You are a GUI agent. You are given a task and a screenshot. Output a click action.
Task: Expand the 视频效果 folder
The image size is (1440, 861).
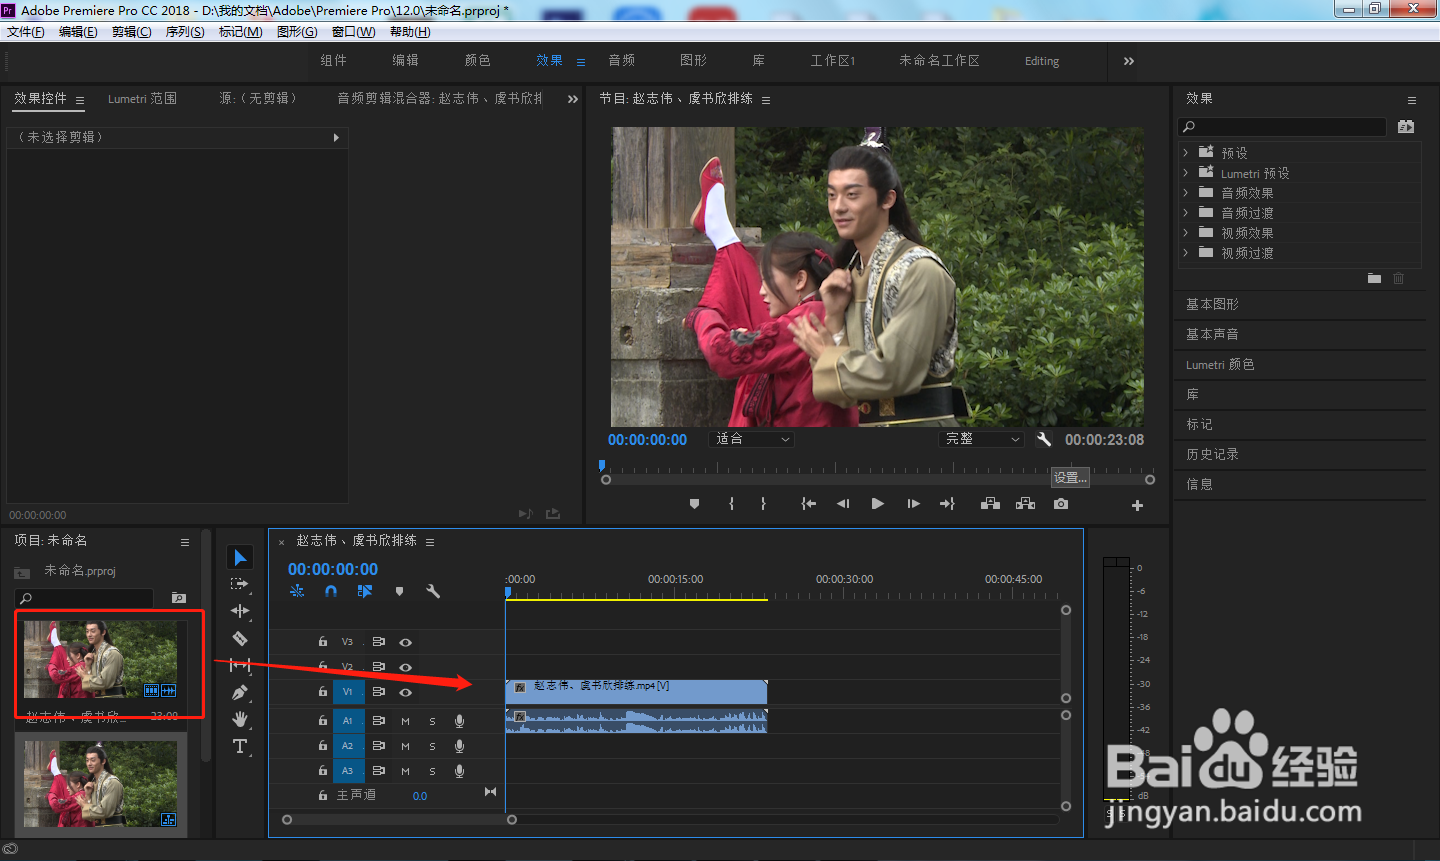point(1185,233)
